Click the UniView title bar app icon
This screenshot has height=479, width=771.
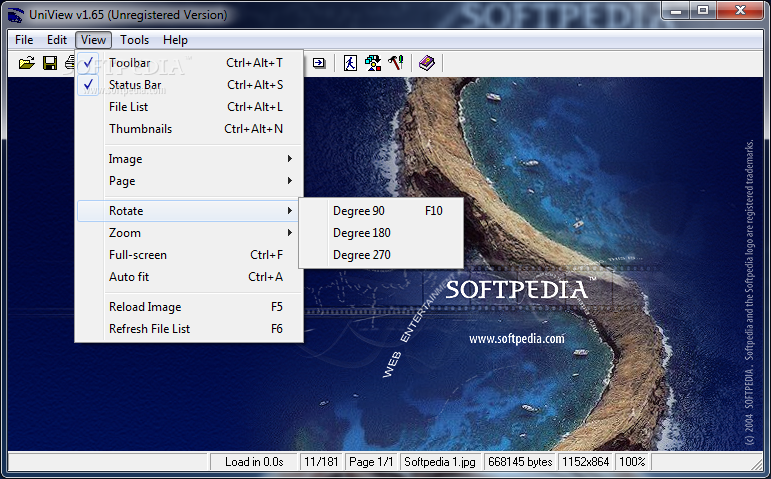coord(15,15)
